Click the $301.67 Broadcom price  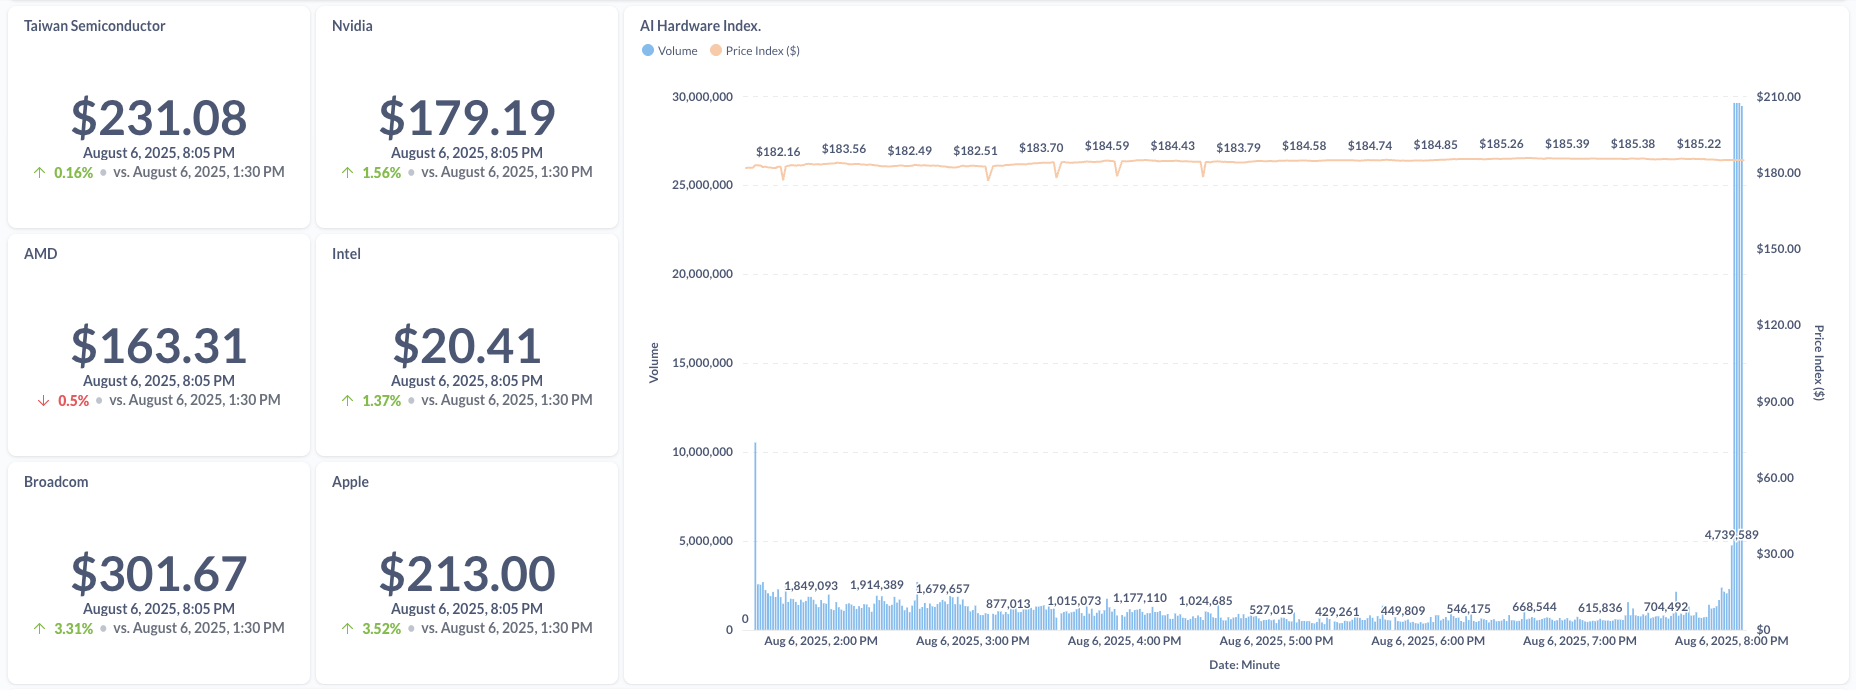159,574
